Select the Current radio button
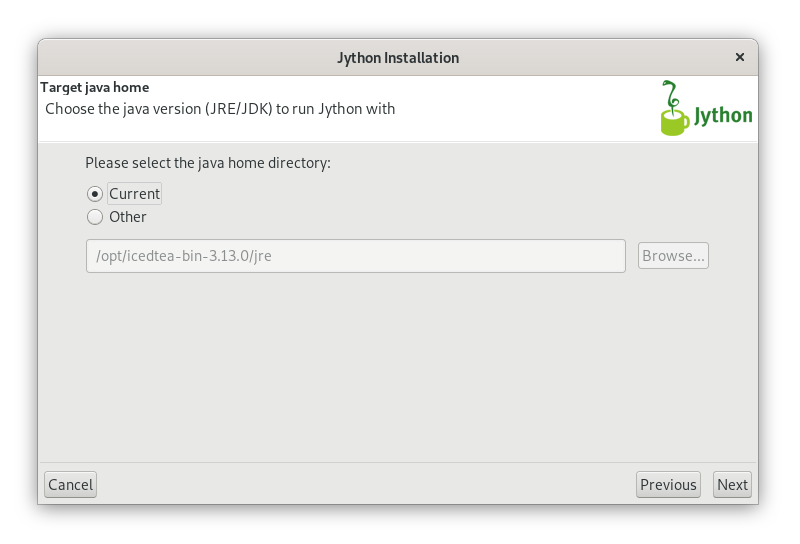Screen dimensions: 800x544 (x=95, y=194)
